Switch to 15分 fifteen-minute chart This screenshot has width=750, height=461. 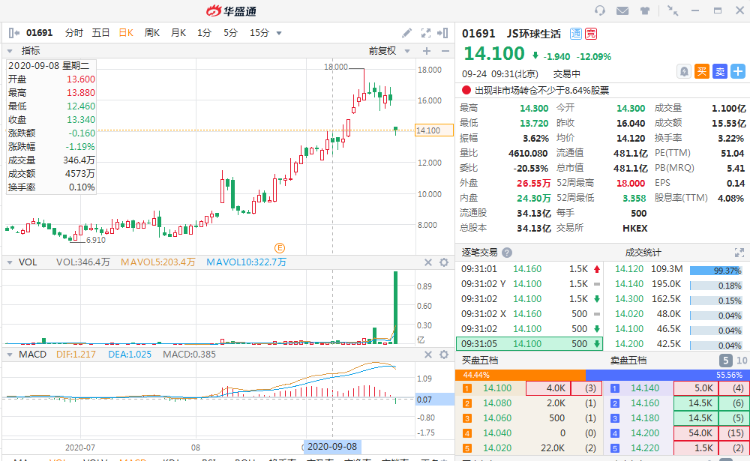click(259, 33)
